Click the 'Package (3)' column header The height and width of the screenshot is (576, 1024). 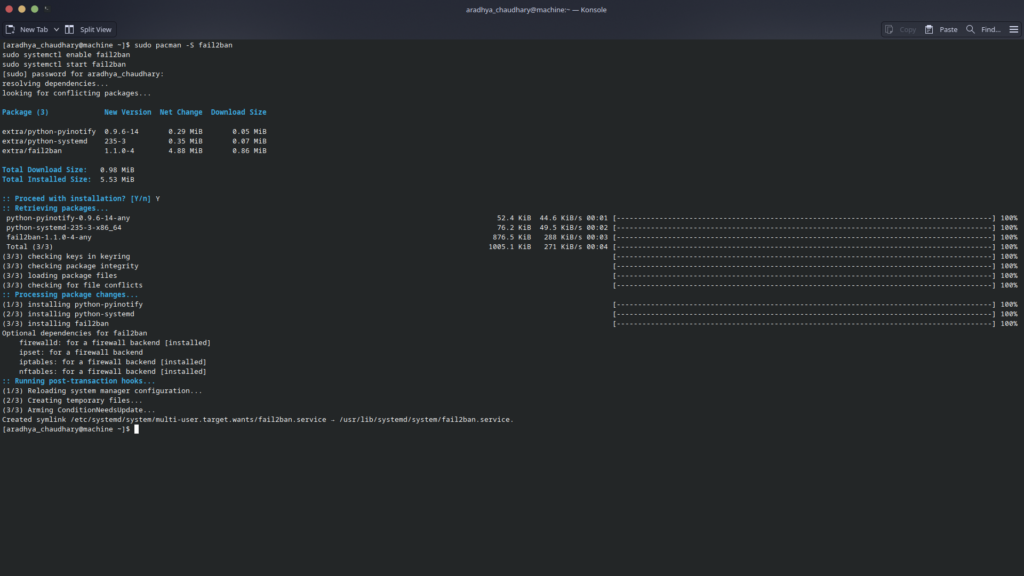(25, 112)
